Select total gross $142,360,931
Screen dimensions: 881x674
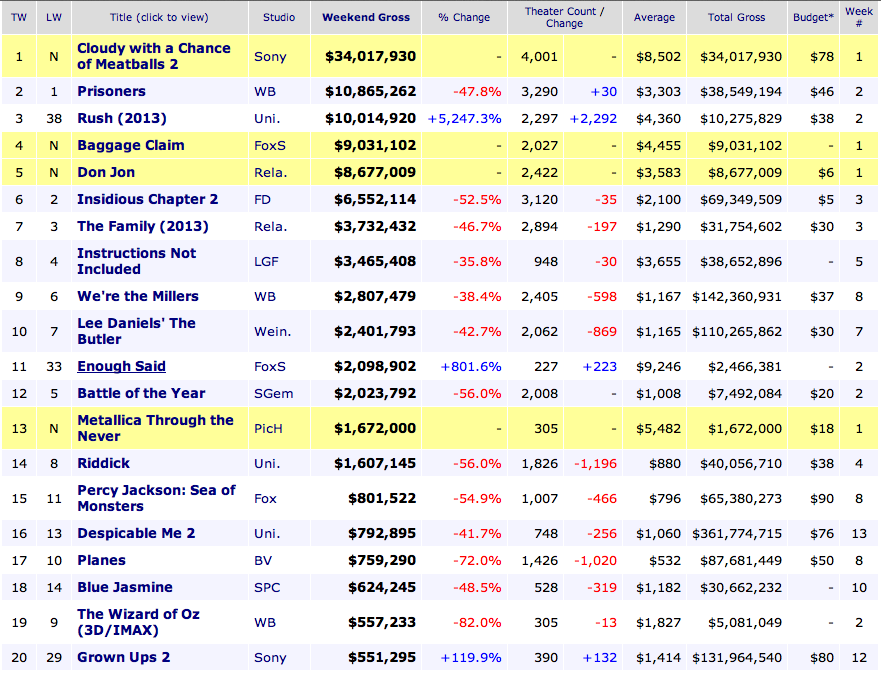click(737, 297)
